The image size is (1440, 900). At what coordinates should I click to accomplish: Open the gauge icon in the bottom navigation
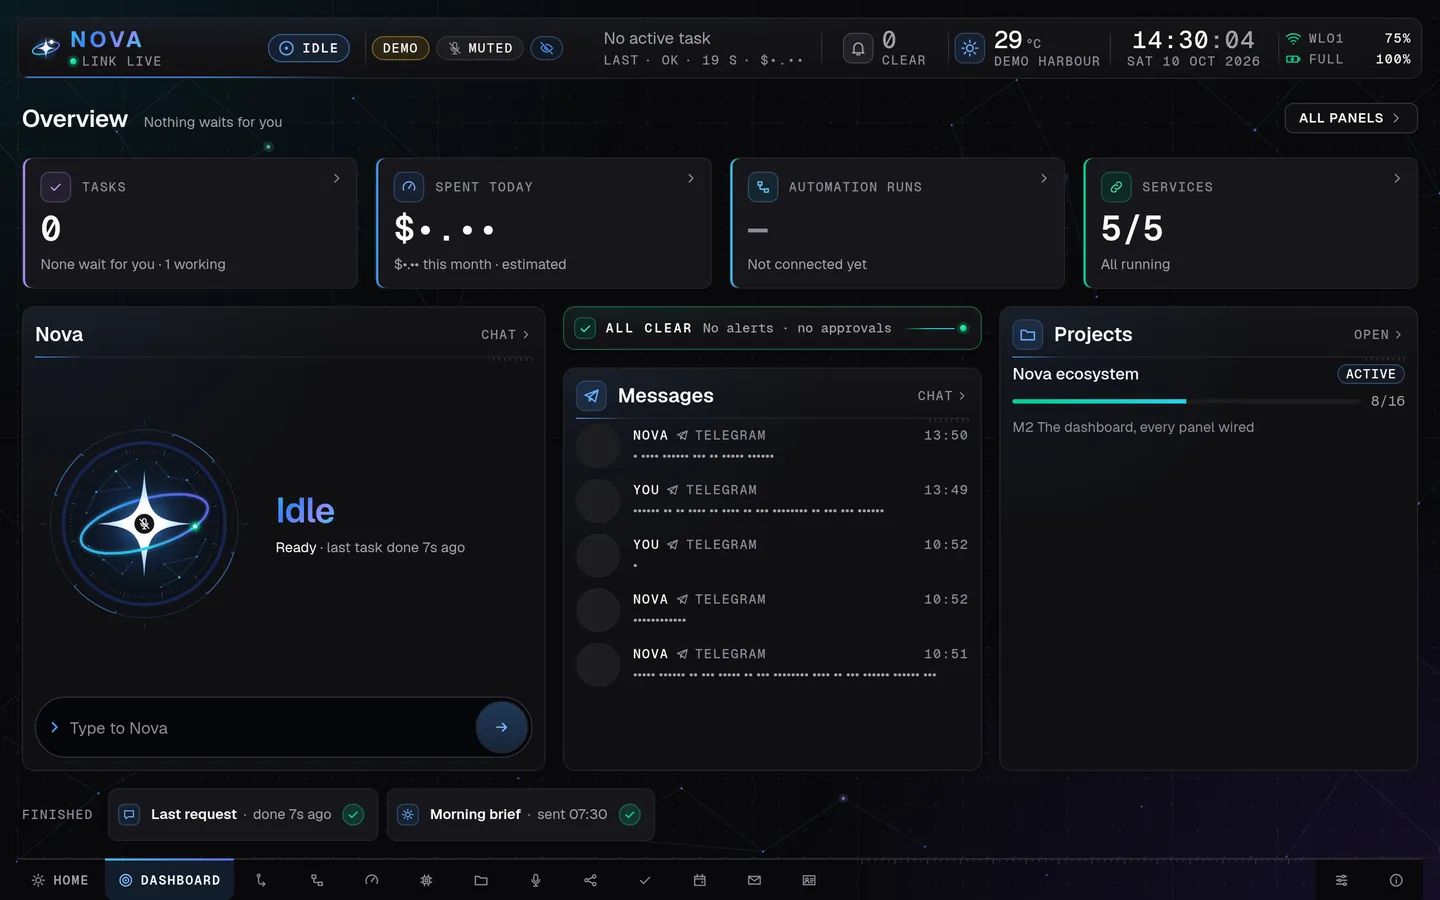(x=372, y=880)
